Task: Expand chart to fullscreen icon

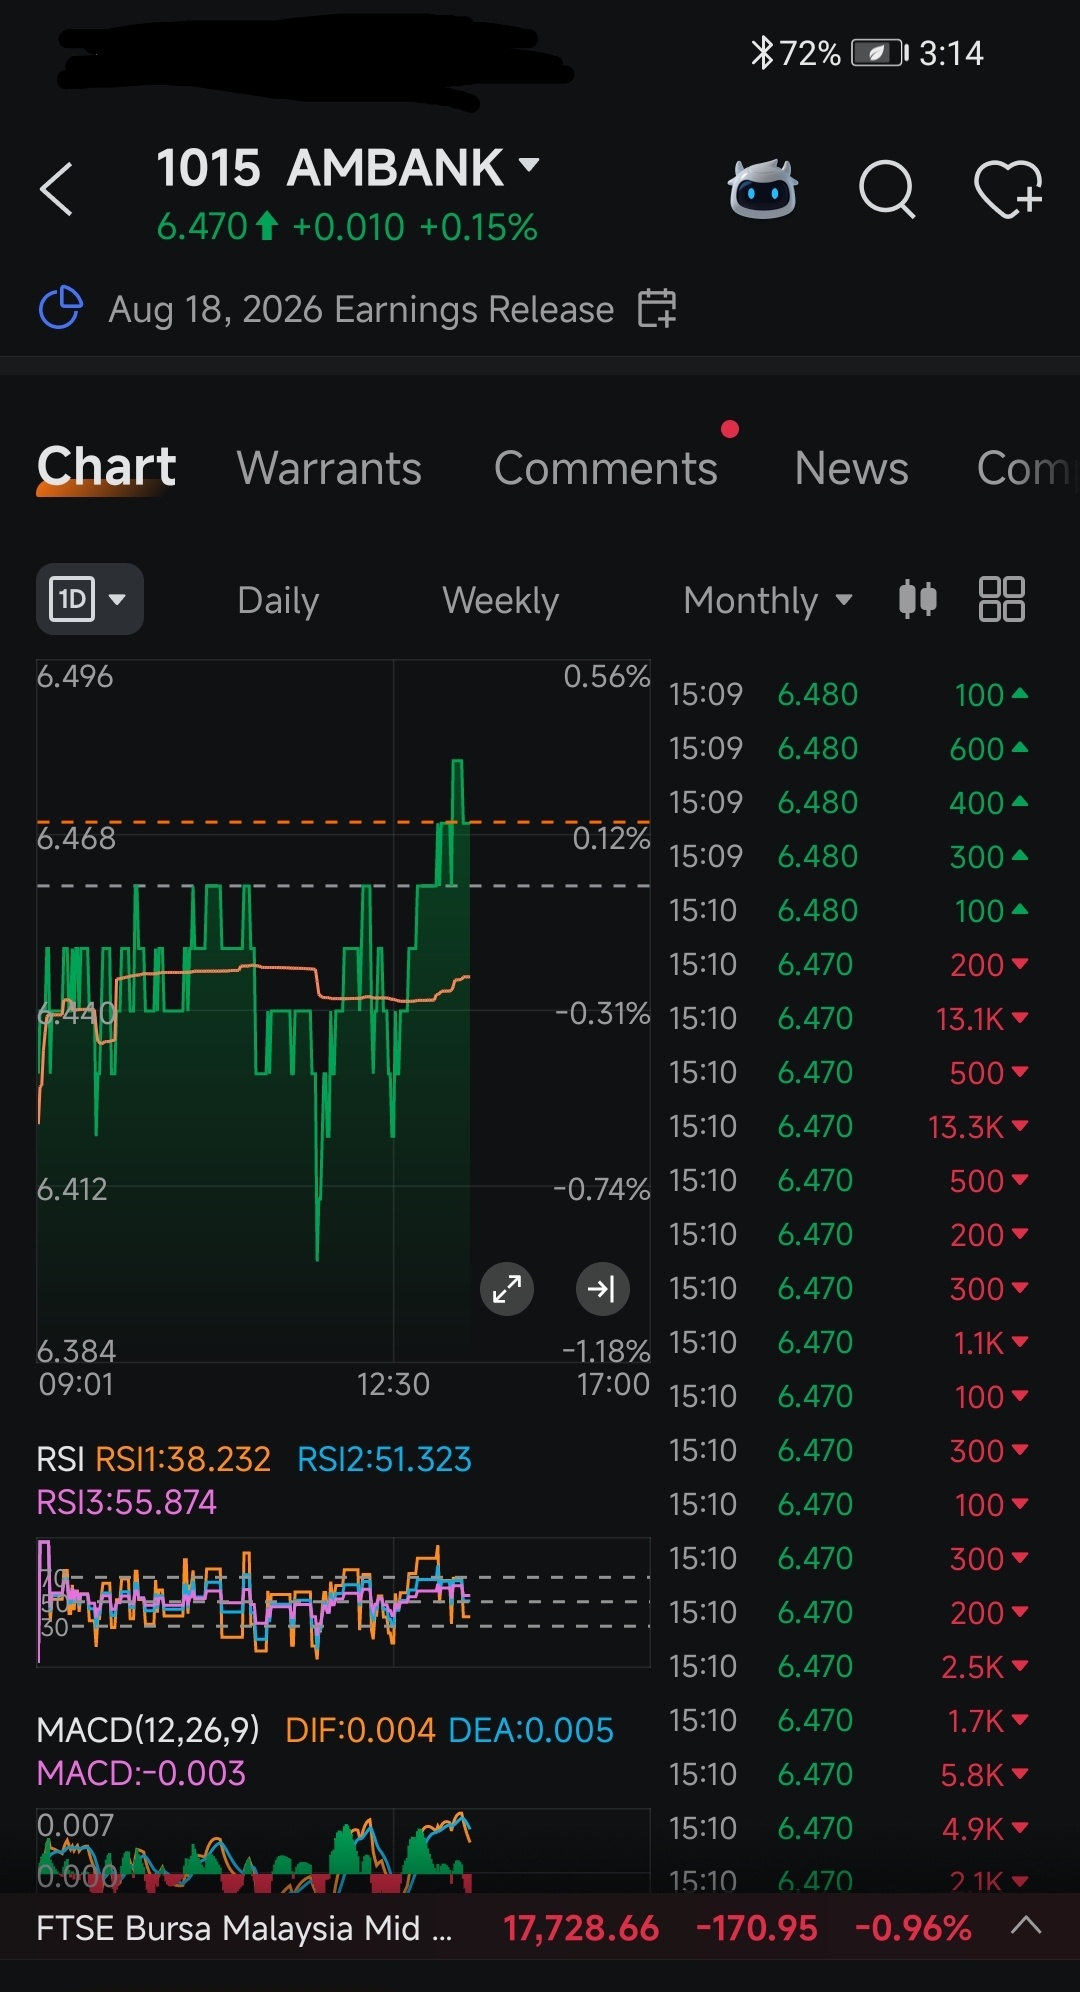Action: pos(507,1289)
